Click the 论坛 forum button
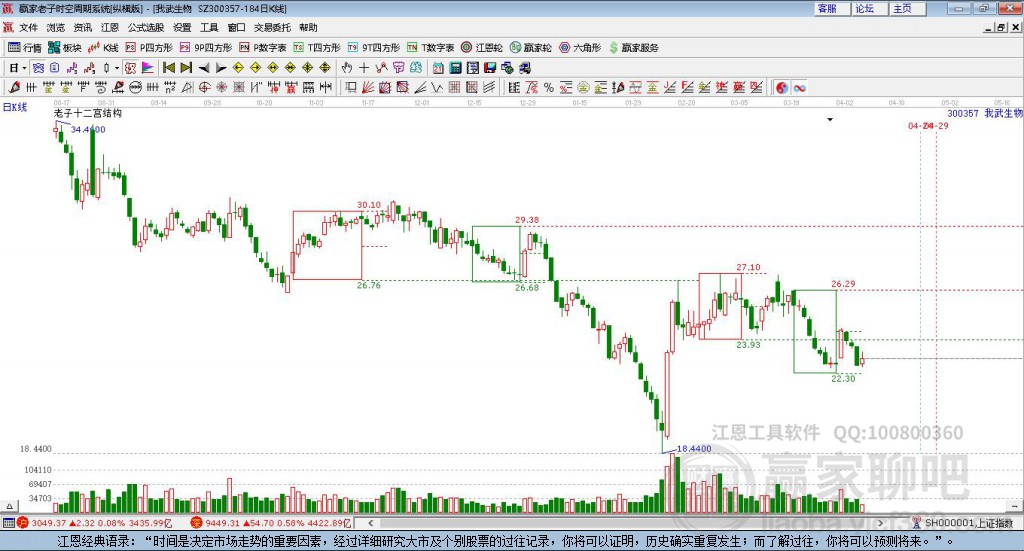Image resolution: width=1024 pixels, height=551 pixels. click(870, 8)
